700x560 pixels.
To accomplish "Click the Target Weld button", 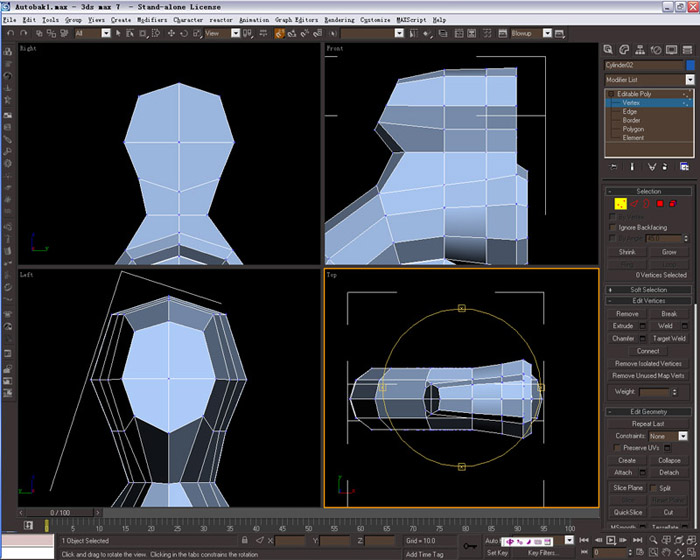I will point(669,339).
